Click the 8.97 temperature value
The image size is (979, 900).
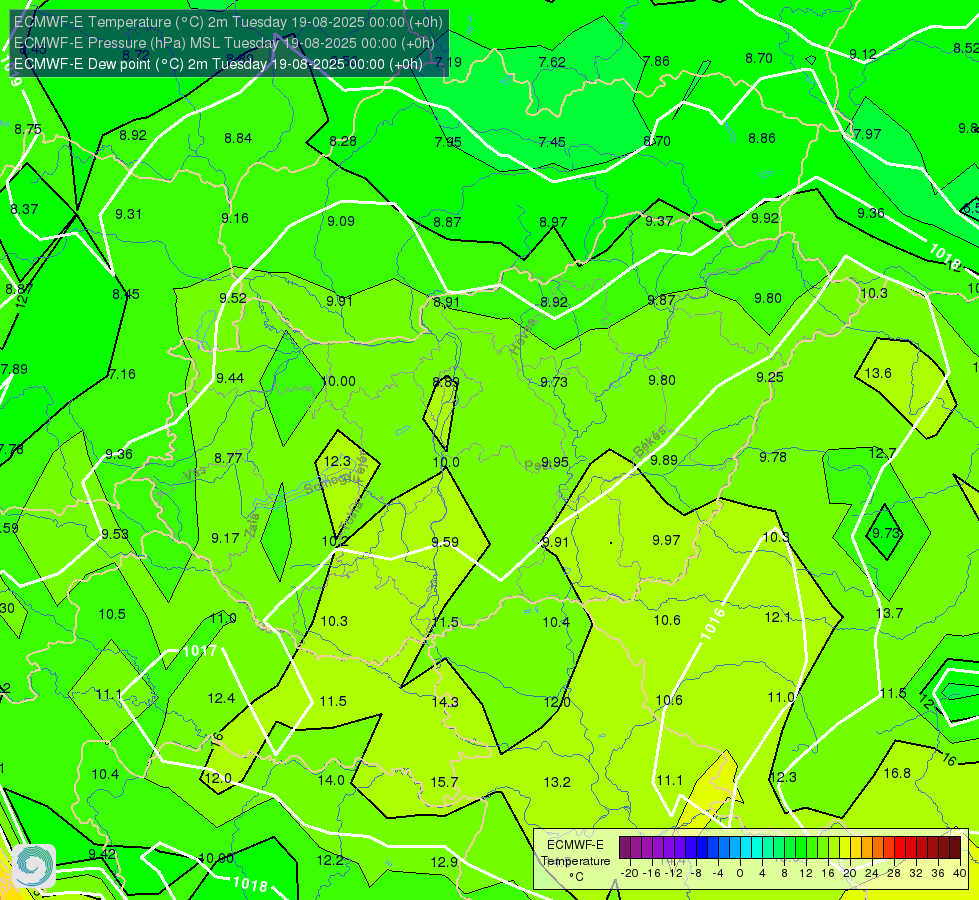coord(553,222)
